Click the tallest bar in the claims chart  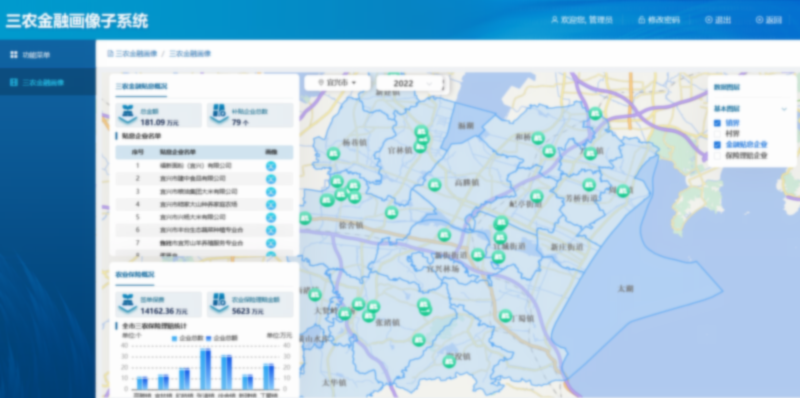(206, 369)
